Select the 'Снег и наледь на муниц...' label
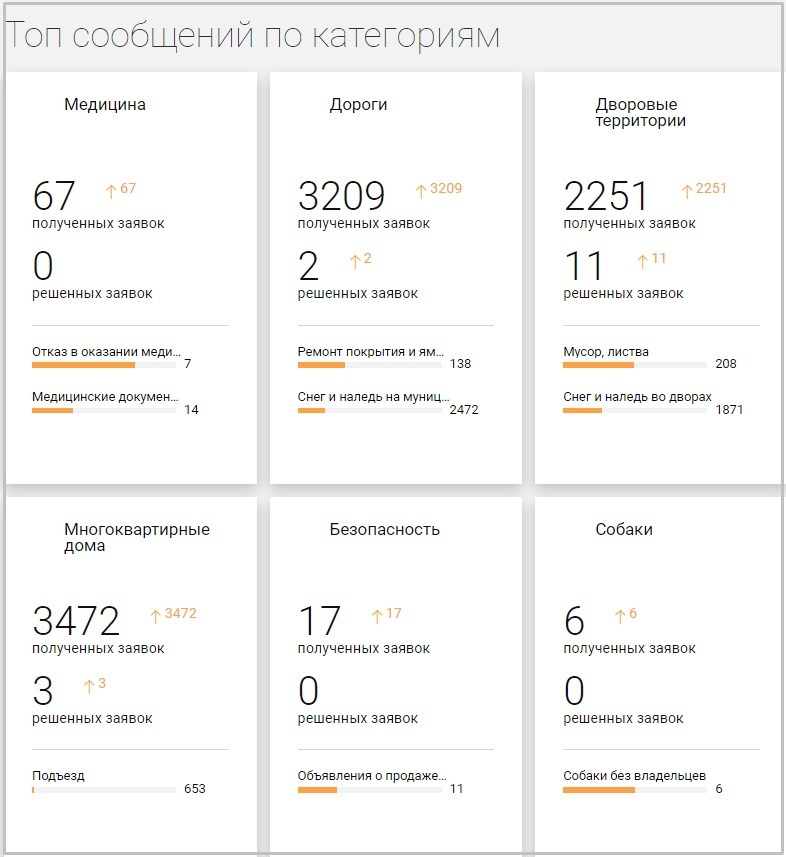Viewport: 786px width, 857px height. click(x=373, y=397)
